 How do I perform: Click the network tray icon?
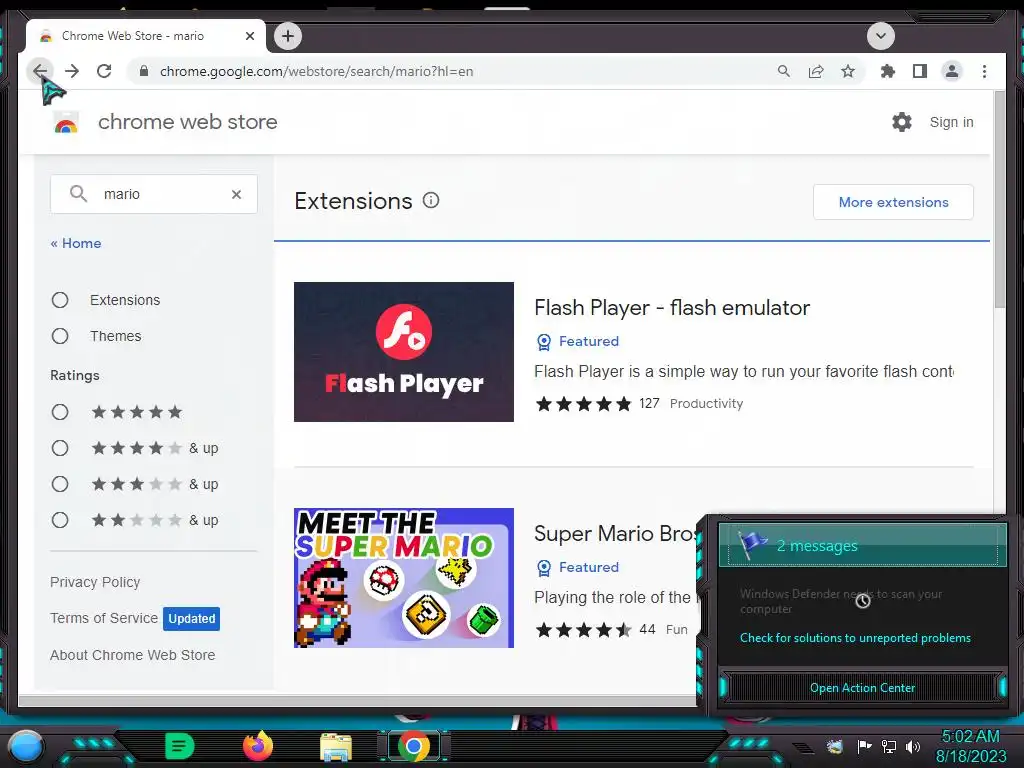889,746
